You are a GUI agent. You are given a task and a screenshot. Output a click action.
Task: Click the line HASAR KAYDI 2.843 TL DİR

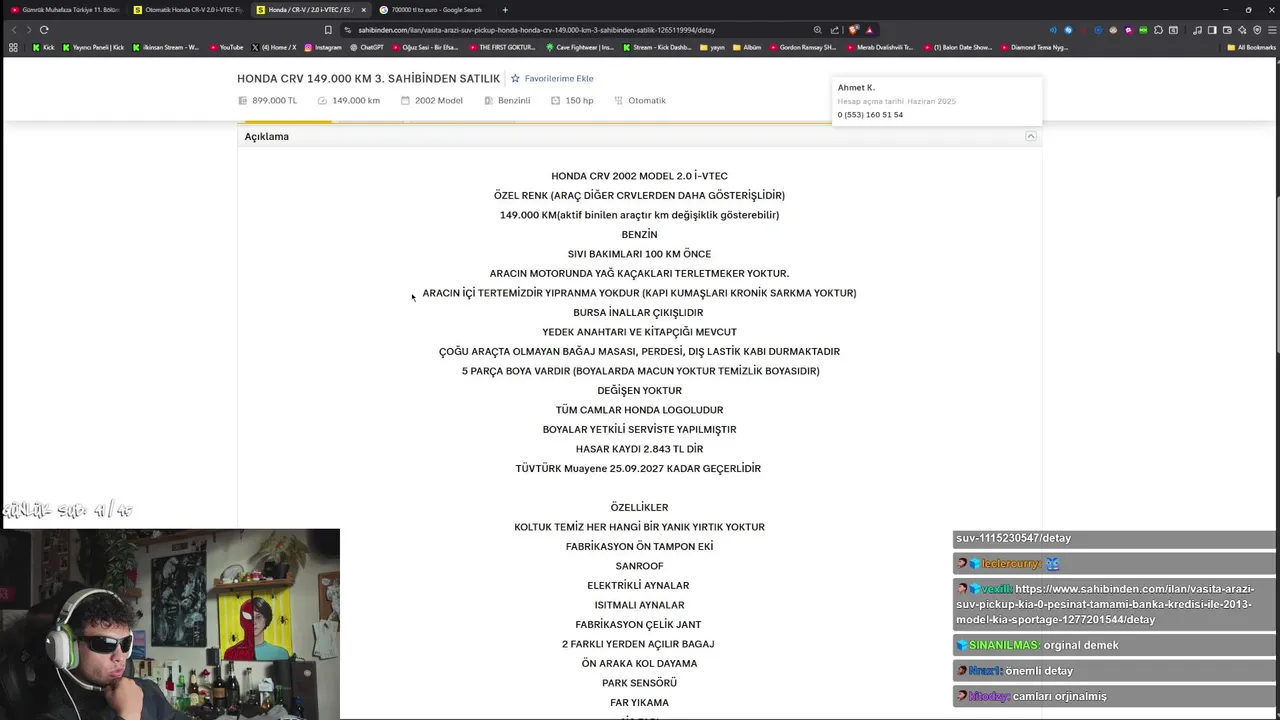point(639,449)
